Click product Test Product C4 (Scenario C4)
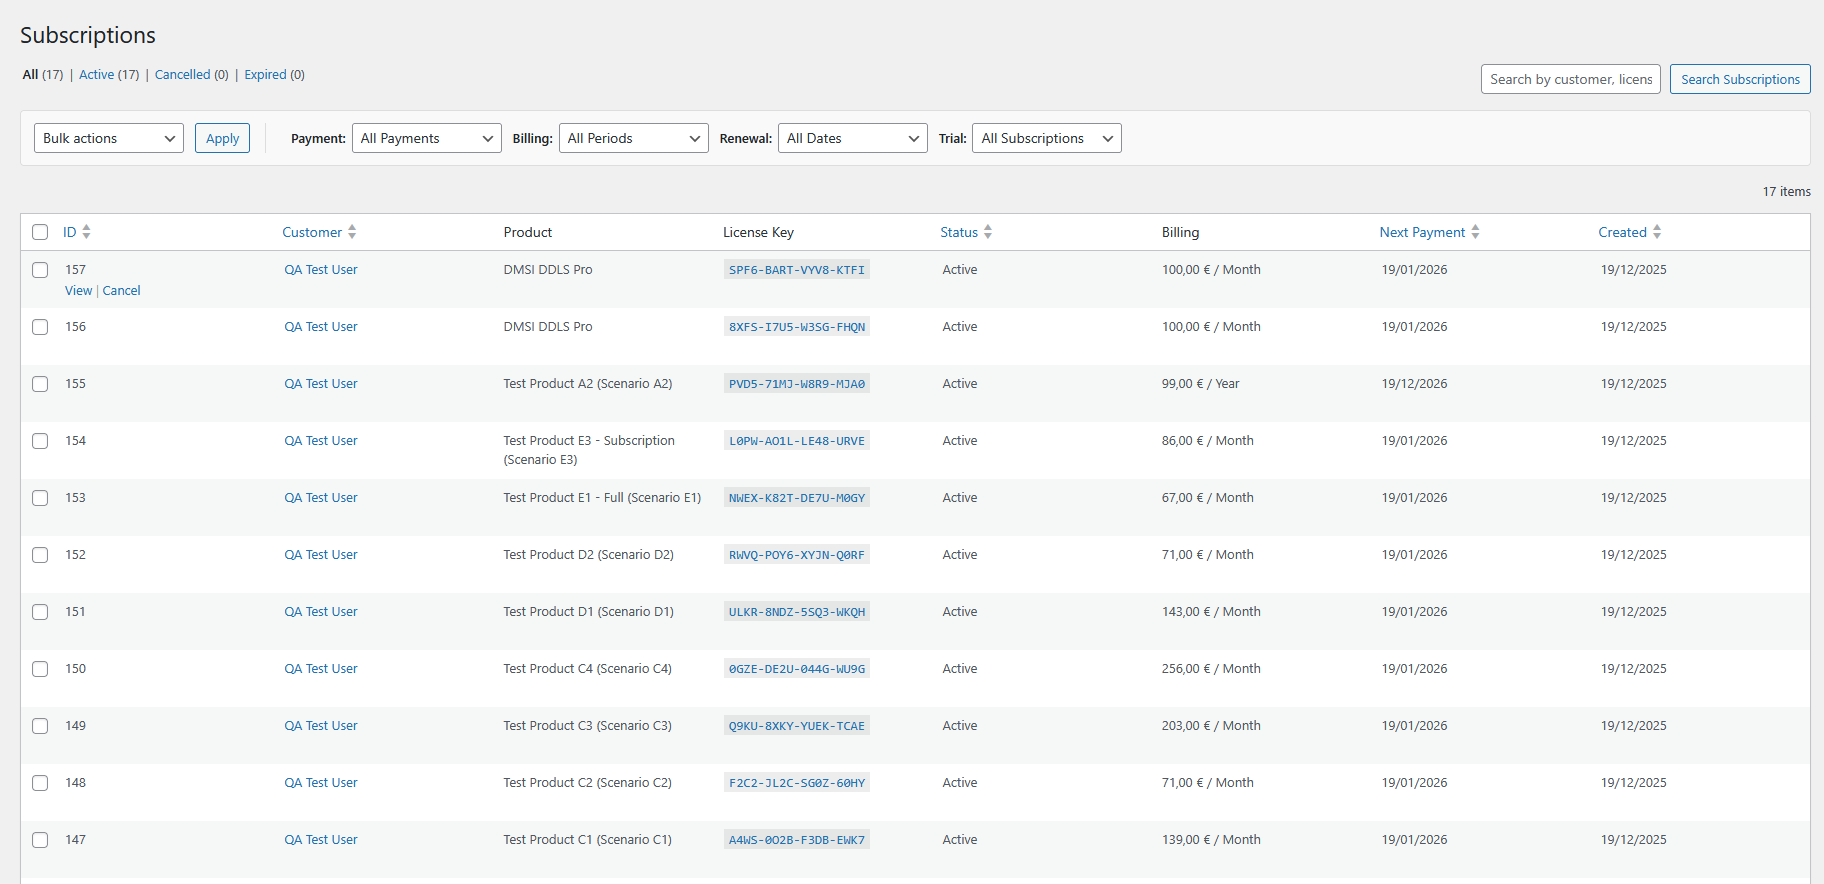This screenshot has width=1824, height=884. 588,669
